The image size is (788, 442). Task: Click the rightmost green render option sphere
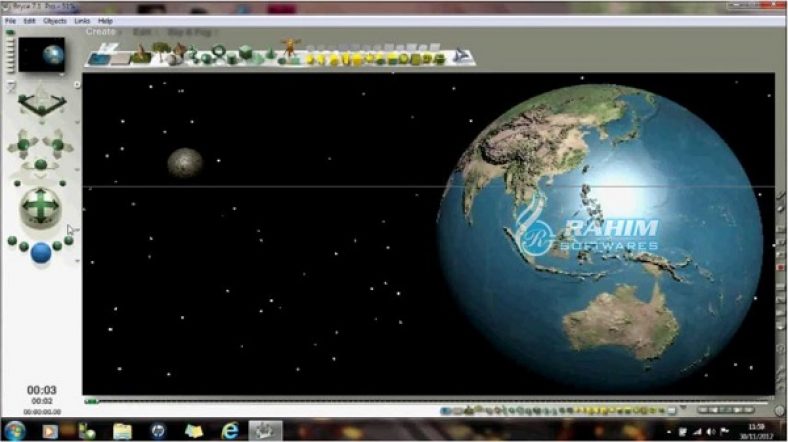[69, 241]
